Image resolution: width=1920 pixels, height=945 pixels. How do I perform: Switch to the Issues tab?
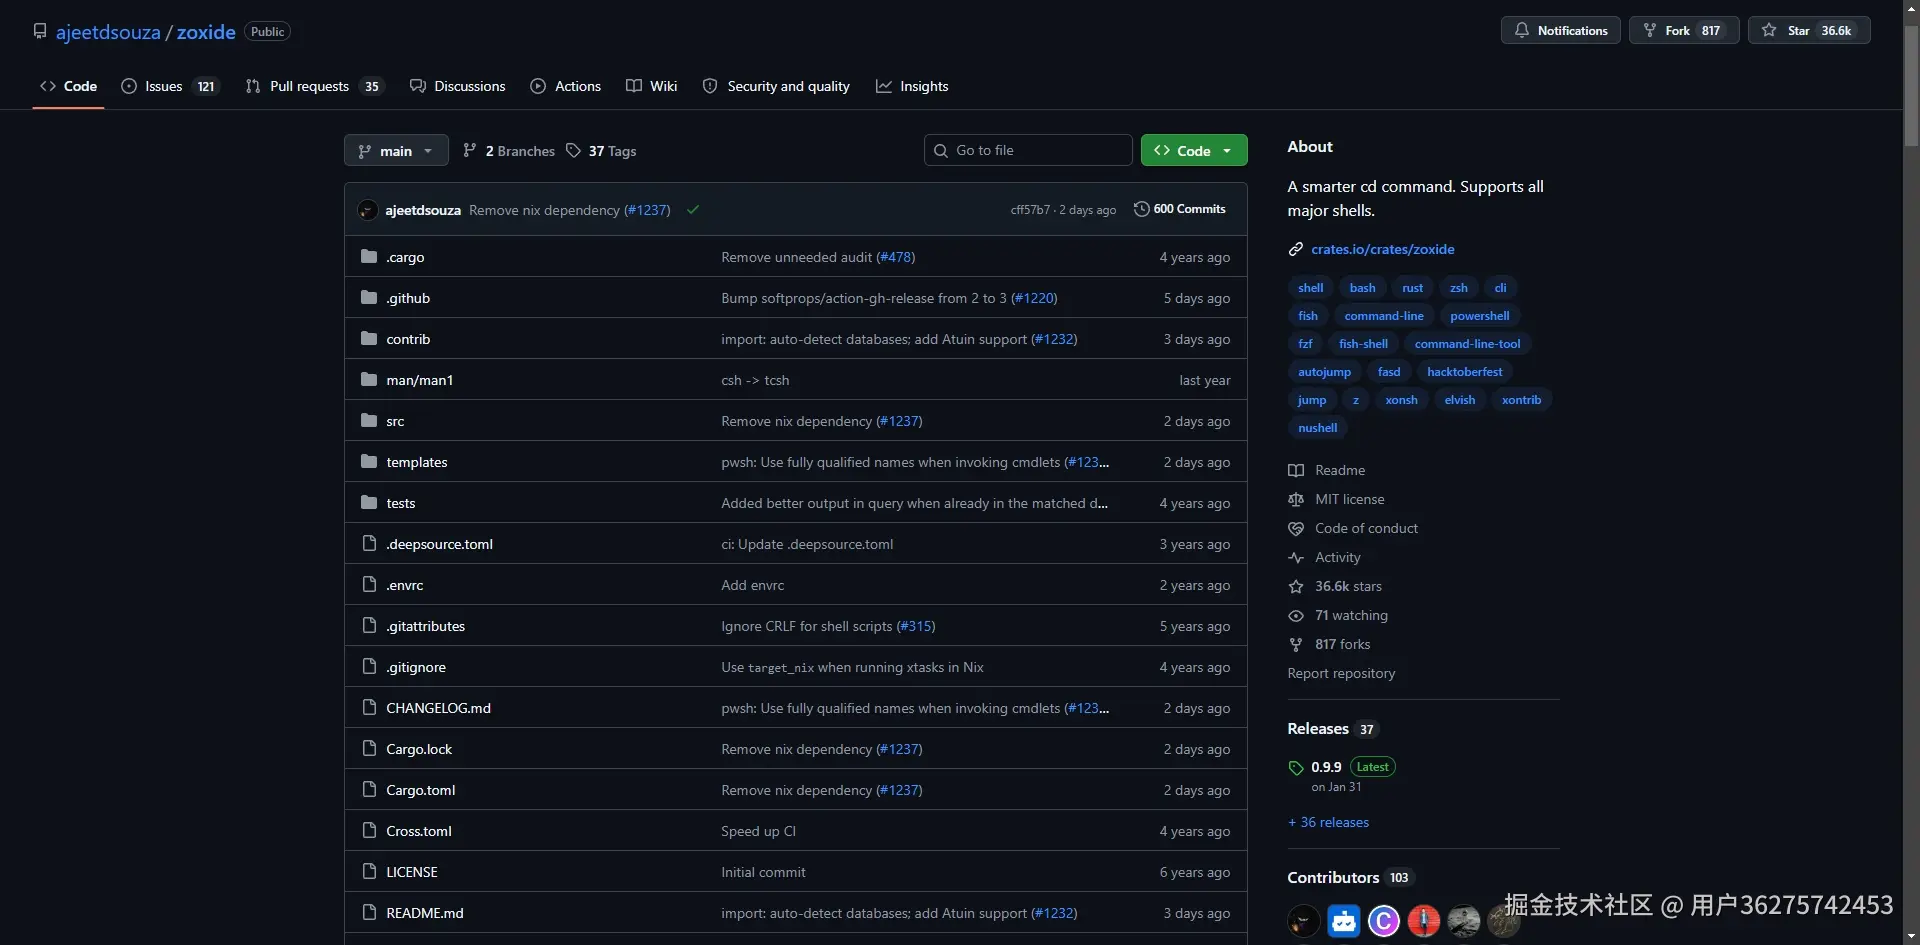pos(169,86)
